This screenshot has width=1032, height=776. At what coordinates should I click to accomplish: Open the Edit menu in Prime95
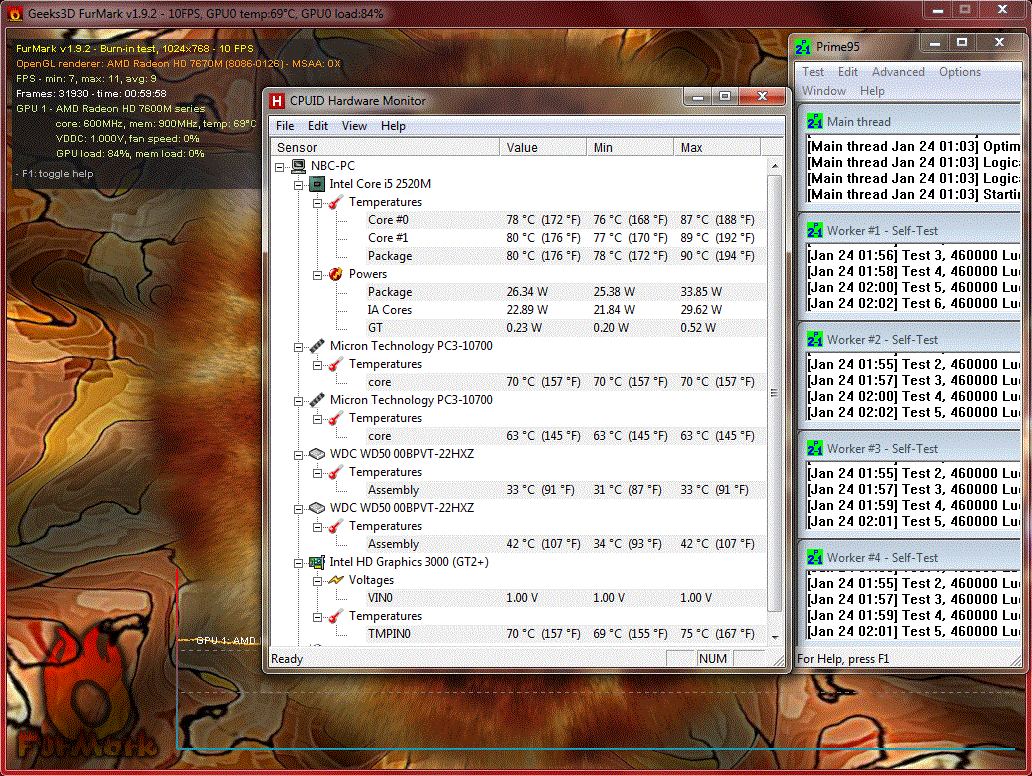[x=848, y=72]
